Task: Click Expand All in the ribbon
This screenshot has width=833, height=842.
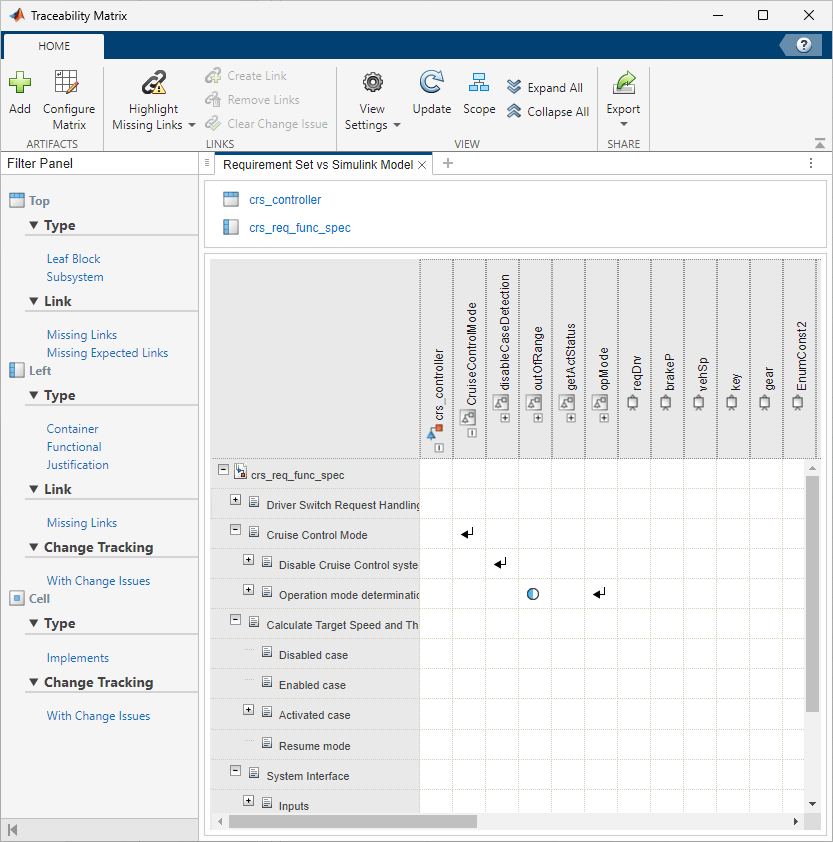Action: [545, 88]
